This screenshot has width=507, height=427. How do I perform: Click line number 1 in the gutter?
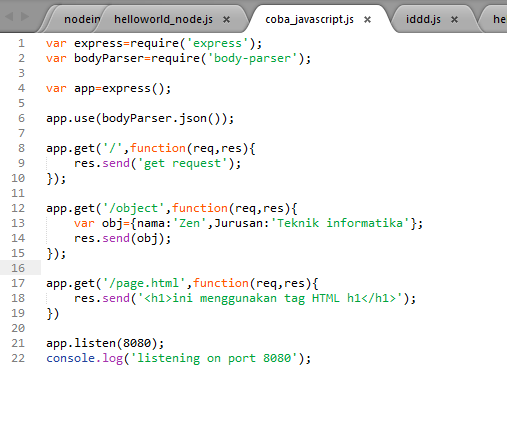(x=21, y=43)
